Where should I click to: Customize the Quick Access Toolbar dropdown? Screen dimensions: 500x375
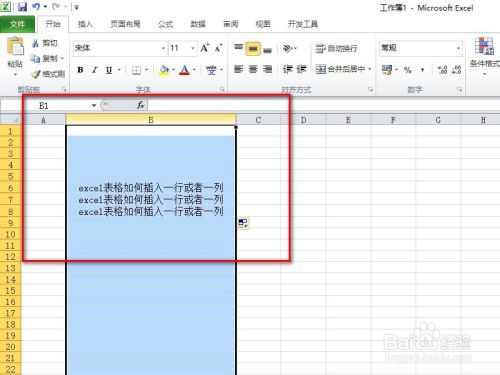(x=76, y=7)
